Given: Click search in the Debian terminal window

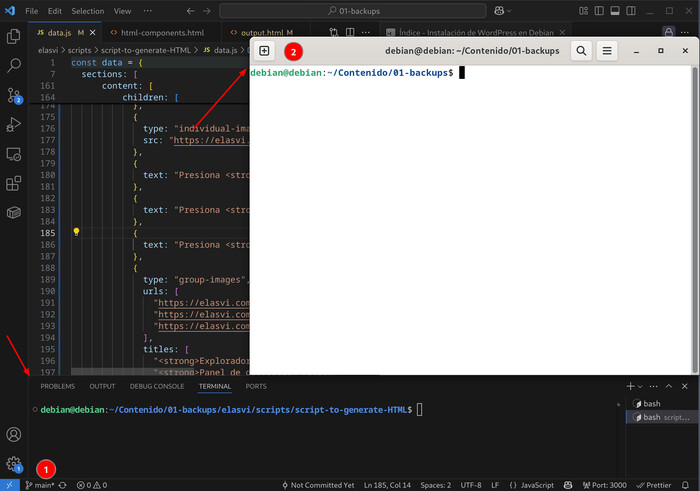Looking at the screenshot, I should (581, 51).
